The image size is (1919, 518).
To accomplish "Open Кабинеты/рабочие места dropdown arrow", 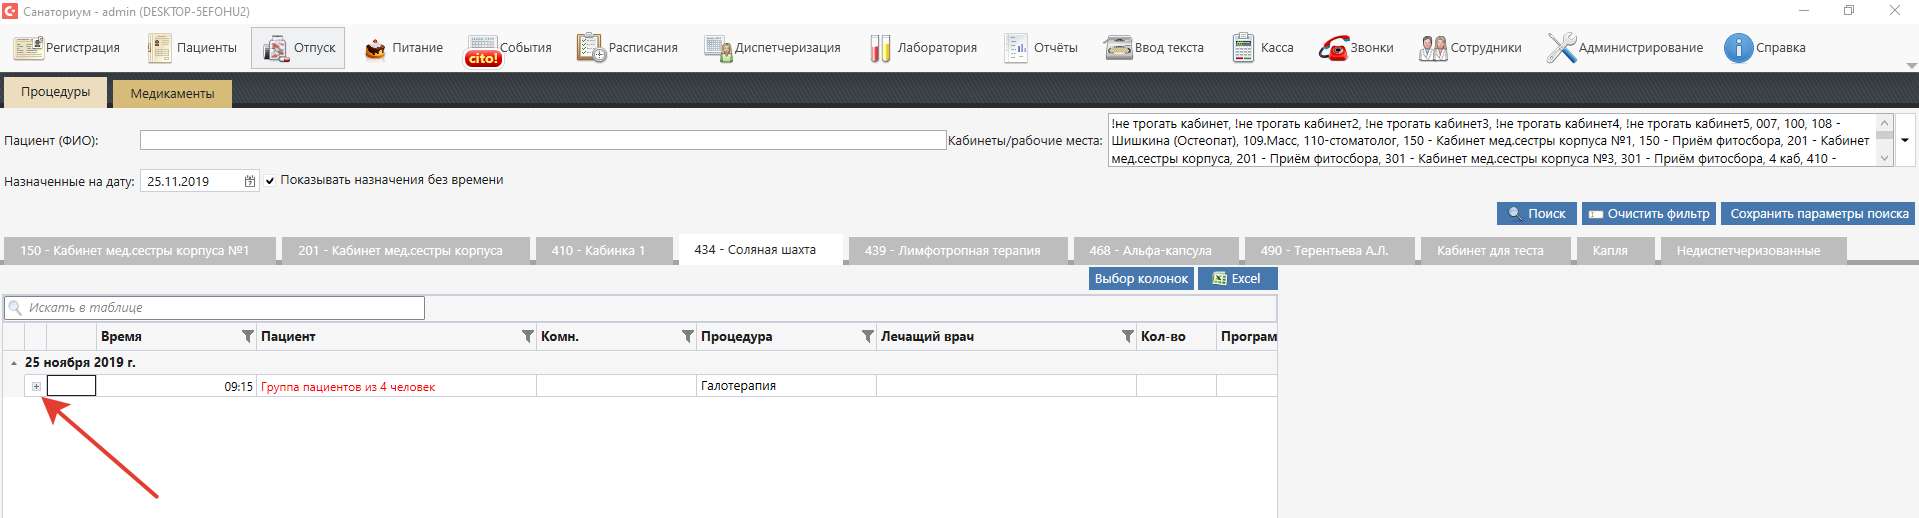I will [1904, 140].
